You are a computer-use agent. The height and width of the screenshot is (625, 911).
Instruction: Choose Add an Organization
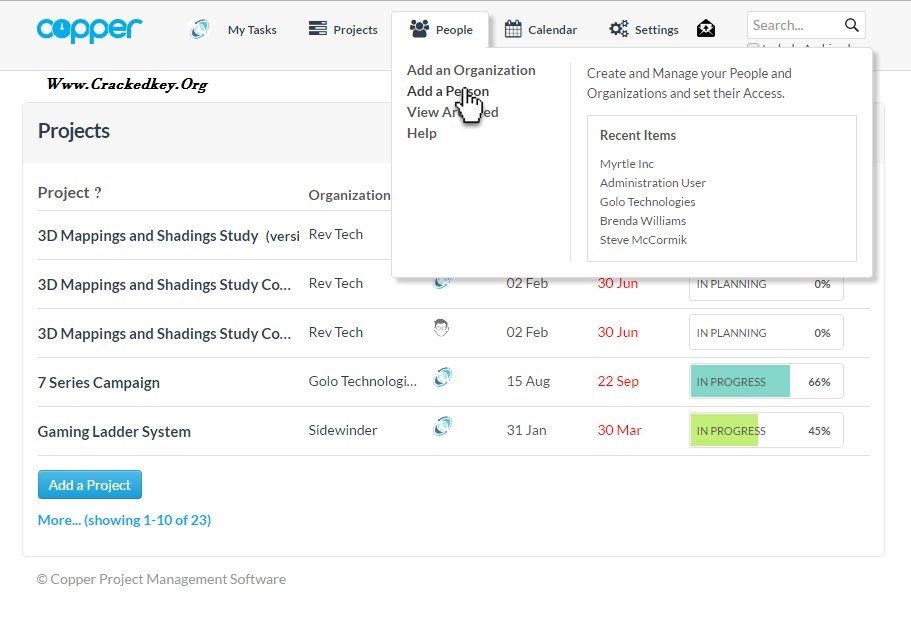pyautogui.click(x=471, y=70)
